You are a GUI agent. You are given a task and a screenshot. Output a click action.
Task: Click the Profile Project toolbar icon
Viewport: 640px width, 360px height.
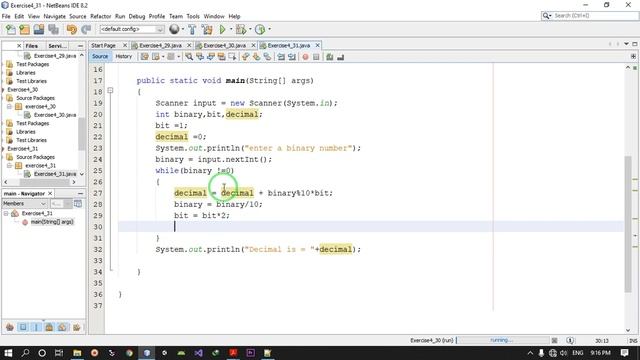[260, 29]
